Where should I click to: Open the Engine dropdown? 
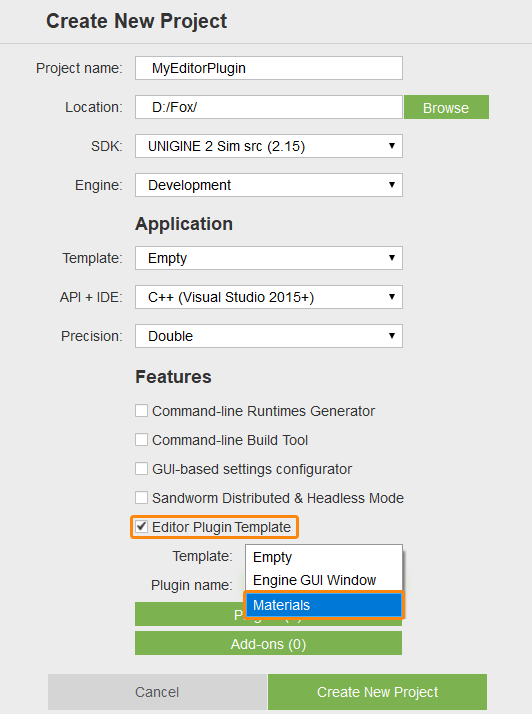[x=269, y=185]
